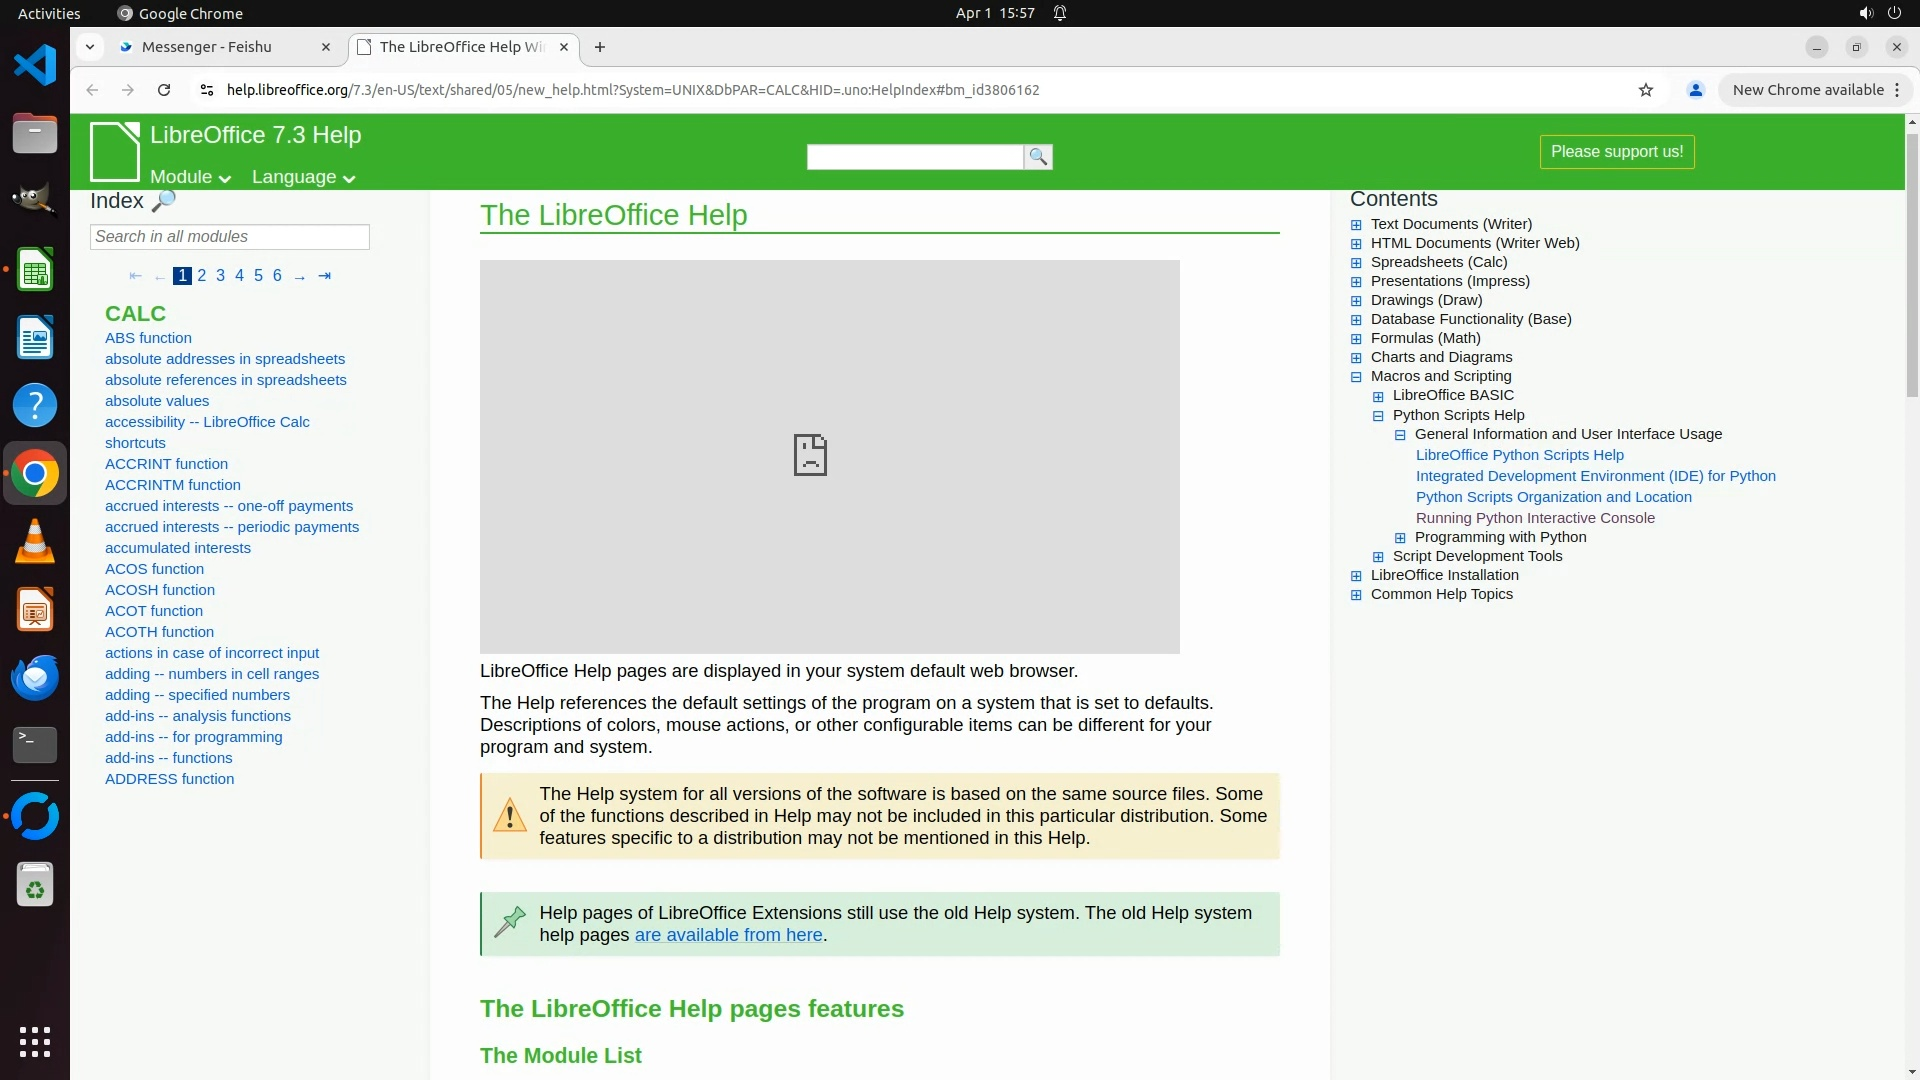The width and height of the screenshot is (1920, 1080).
Task: Open the Language dropdown menu
Action: tap(303, 177)
